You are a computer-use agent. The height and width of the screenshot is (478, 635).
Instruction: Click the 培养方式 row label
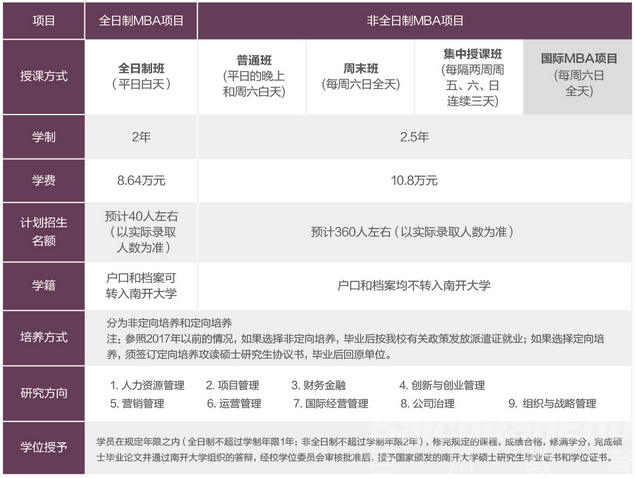pyautogui.click(x=45, y=336)
